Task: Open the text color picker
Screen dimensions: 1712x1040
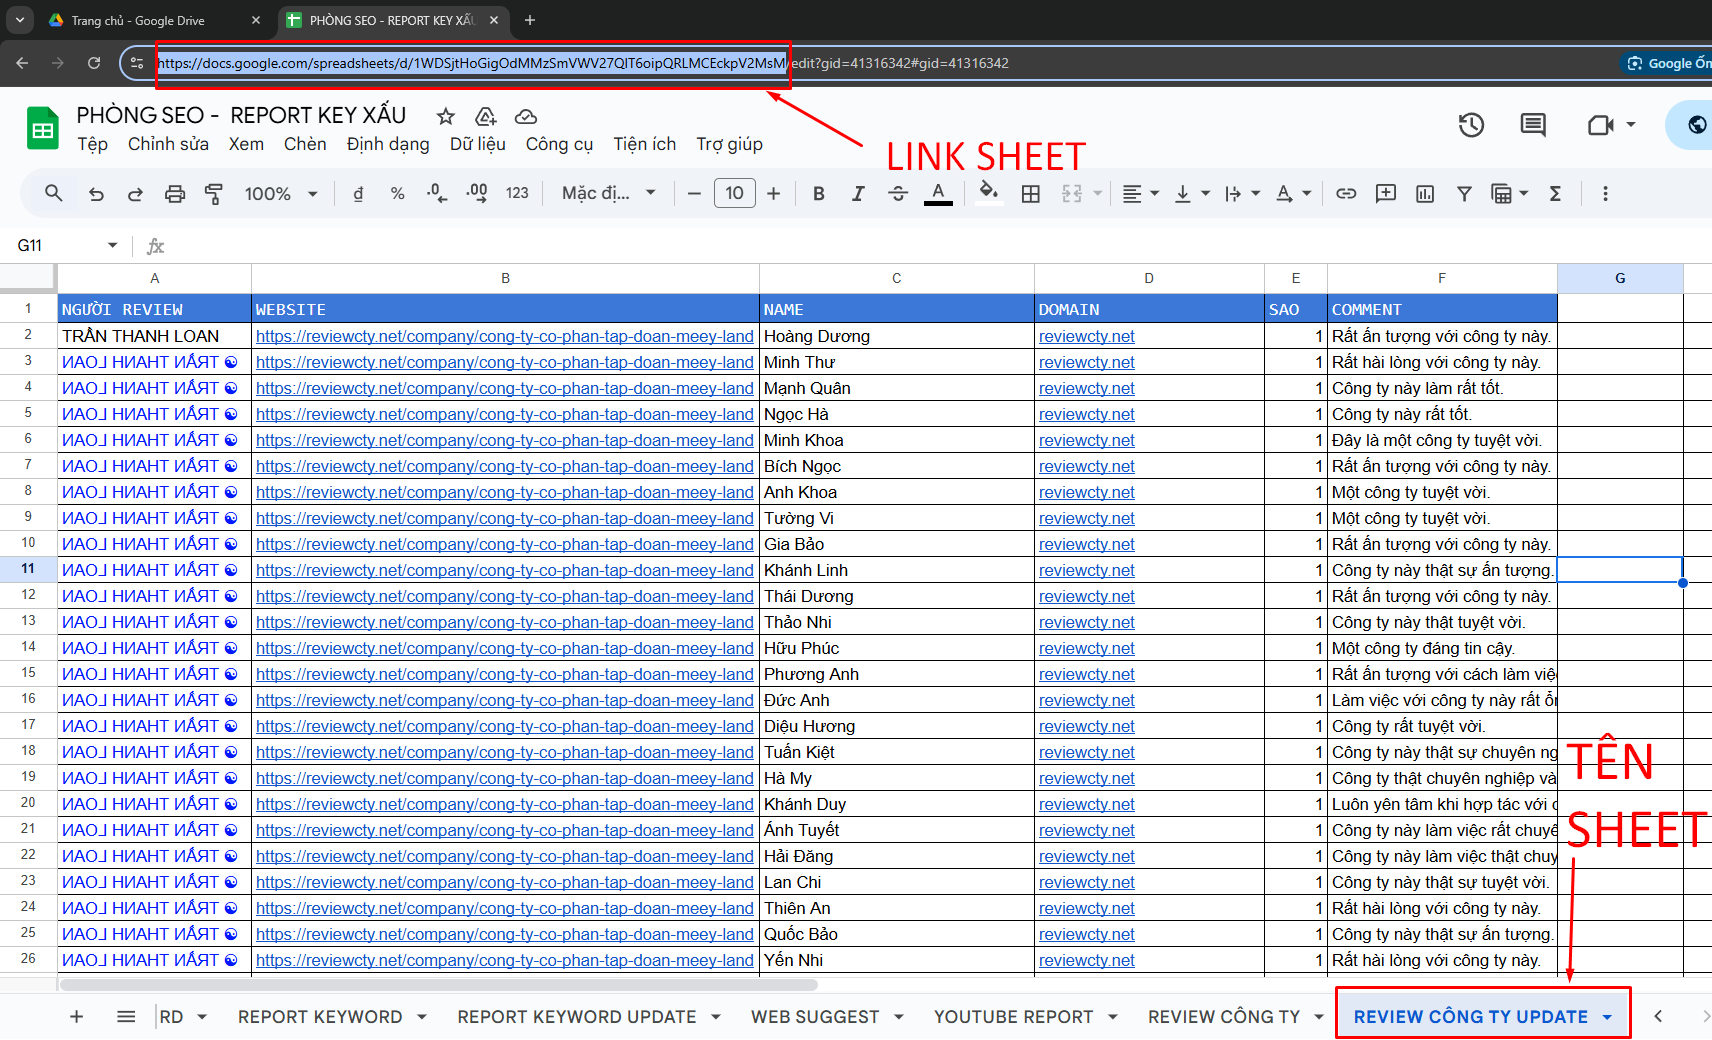Action: (x=938, y=193)
